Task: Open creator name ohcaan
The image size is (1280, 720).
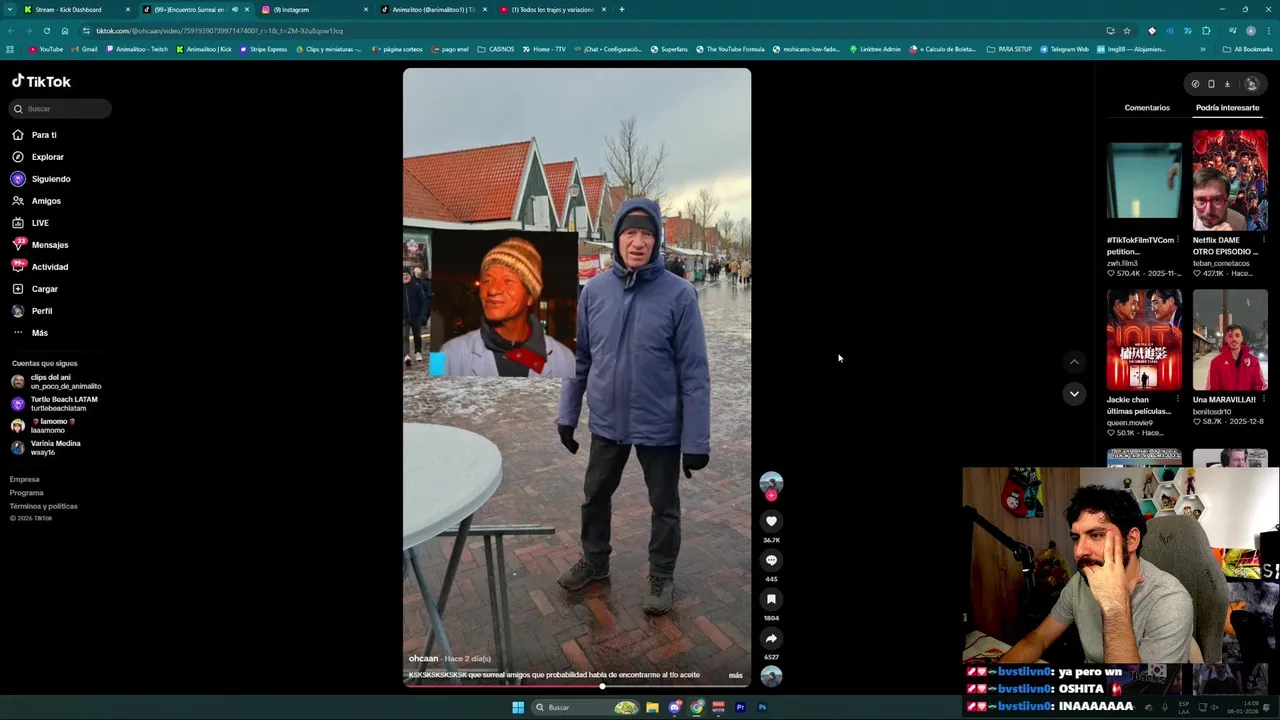Action: pyautogui.click(x=424, y=659)
